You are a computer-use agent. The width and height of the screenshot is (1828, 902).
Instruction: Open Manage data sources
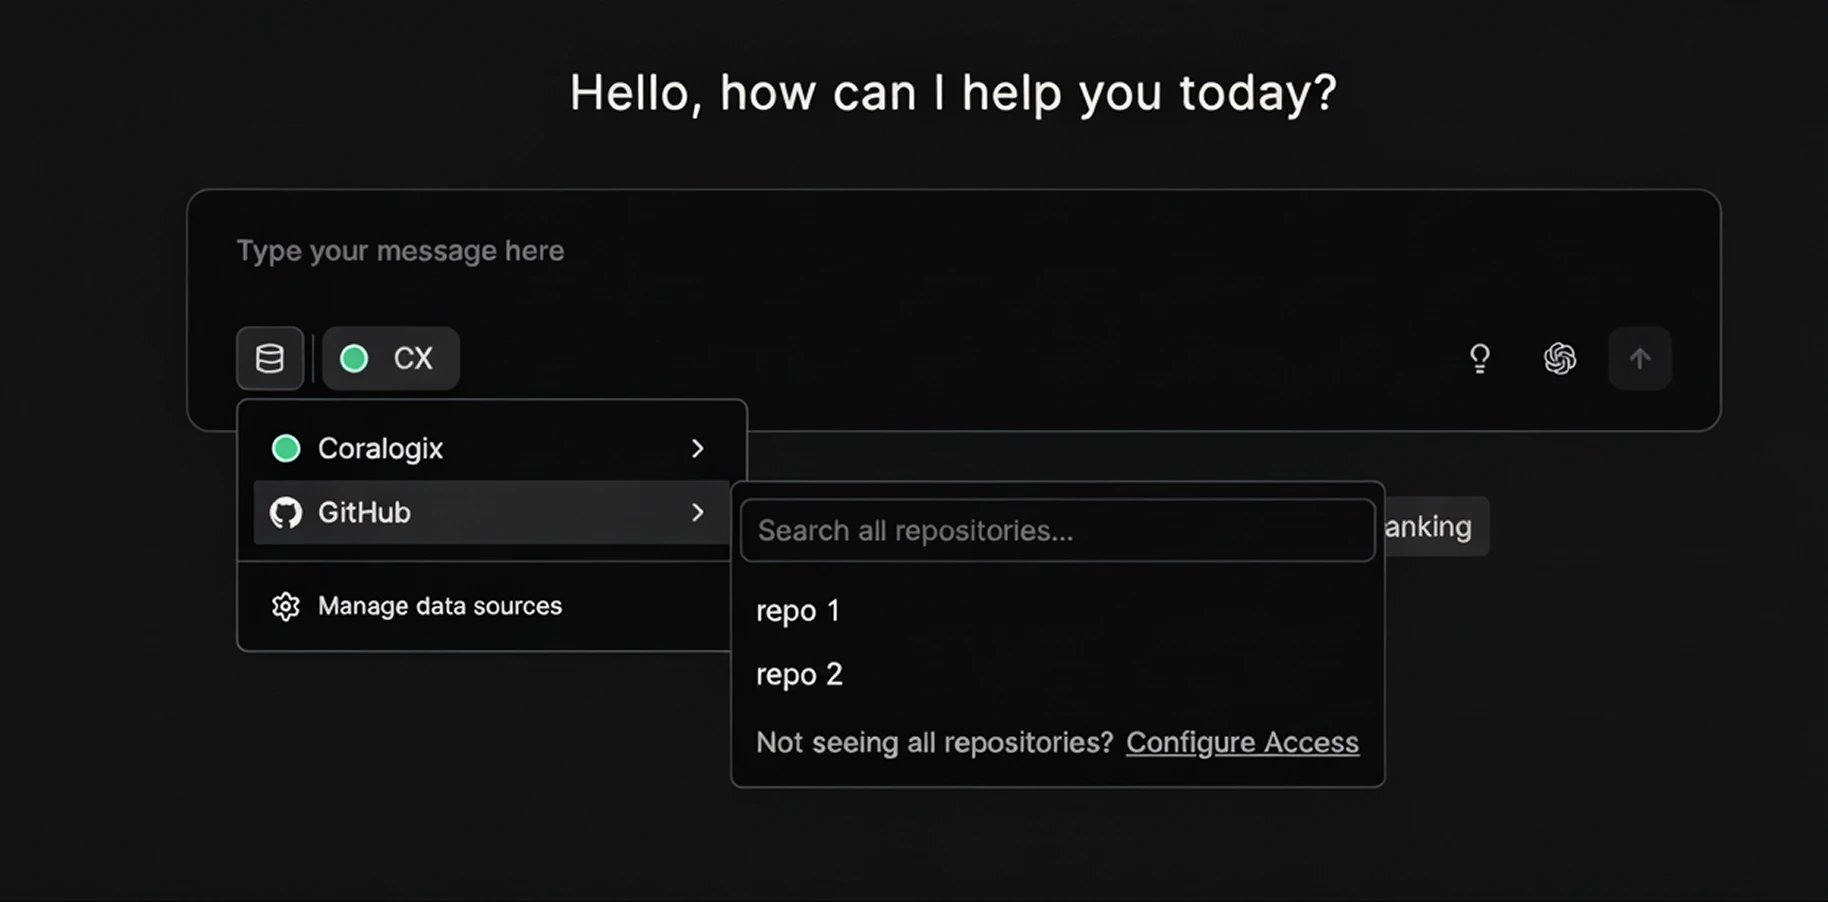(440, 606)
